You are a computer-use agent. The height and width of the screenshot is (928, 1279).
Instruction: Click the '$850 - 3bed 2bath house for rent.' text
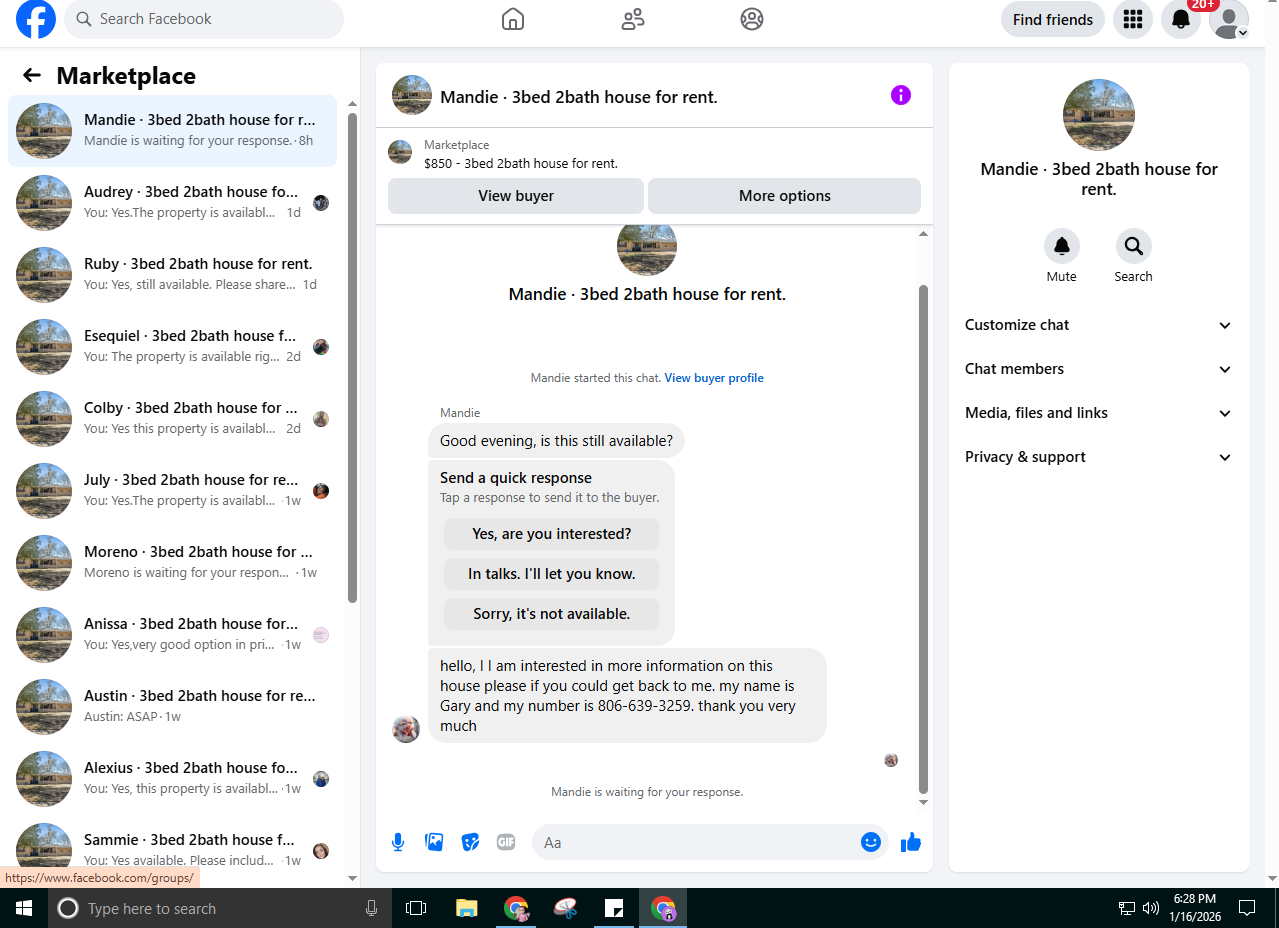pyautogui.click(x=521, y=163)
